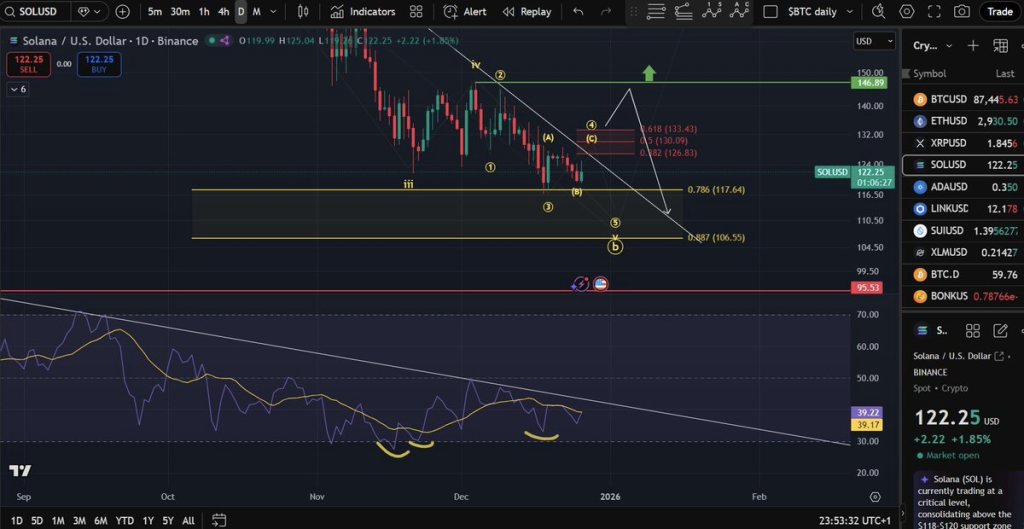The width and height of the screenshot is (1024, 529).
Task: Select LINKUSD in the watchlist
Action: [963, 208]
